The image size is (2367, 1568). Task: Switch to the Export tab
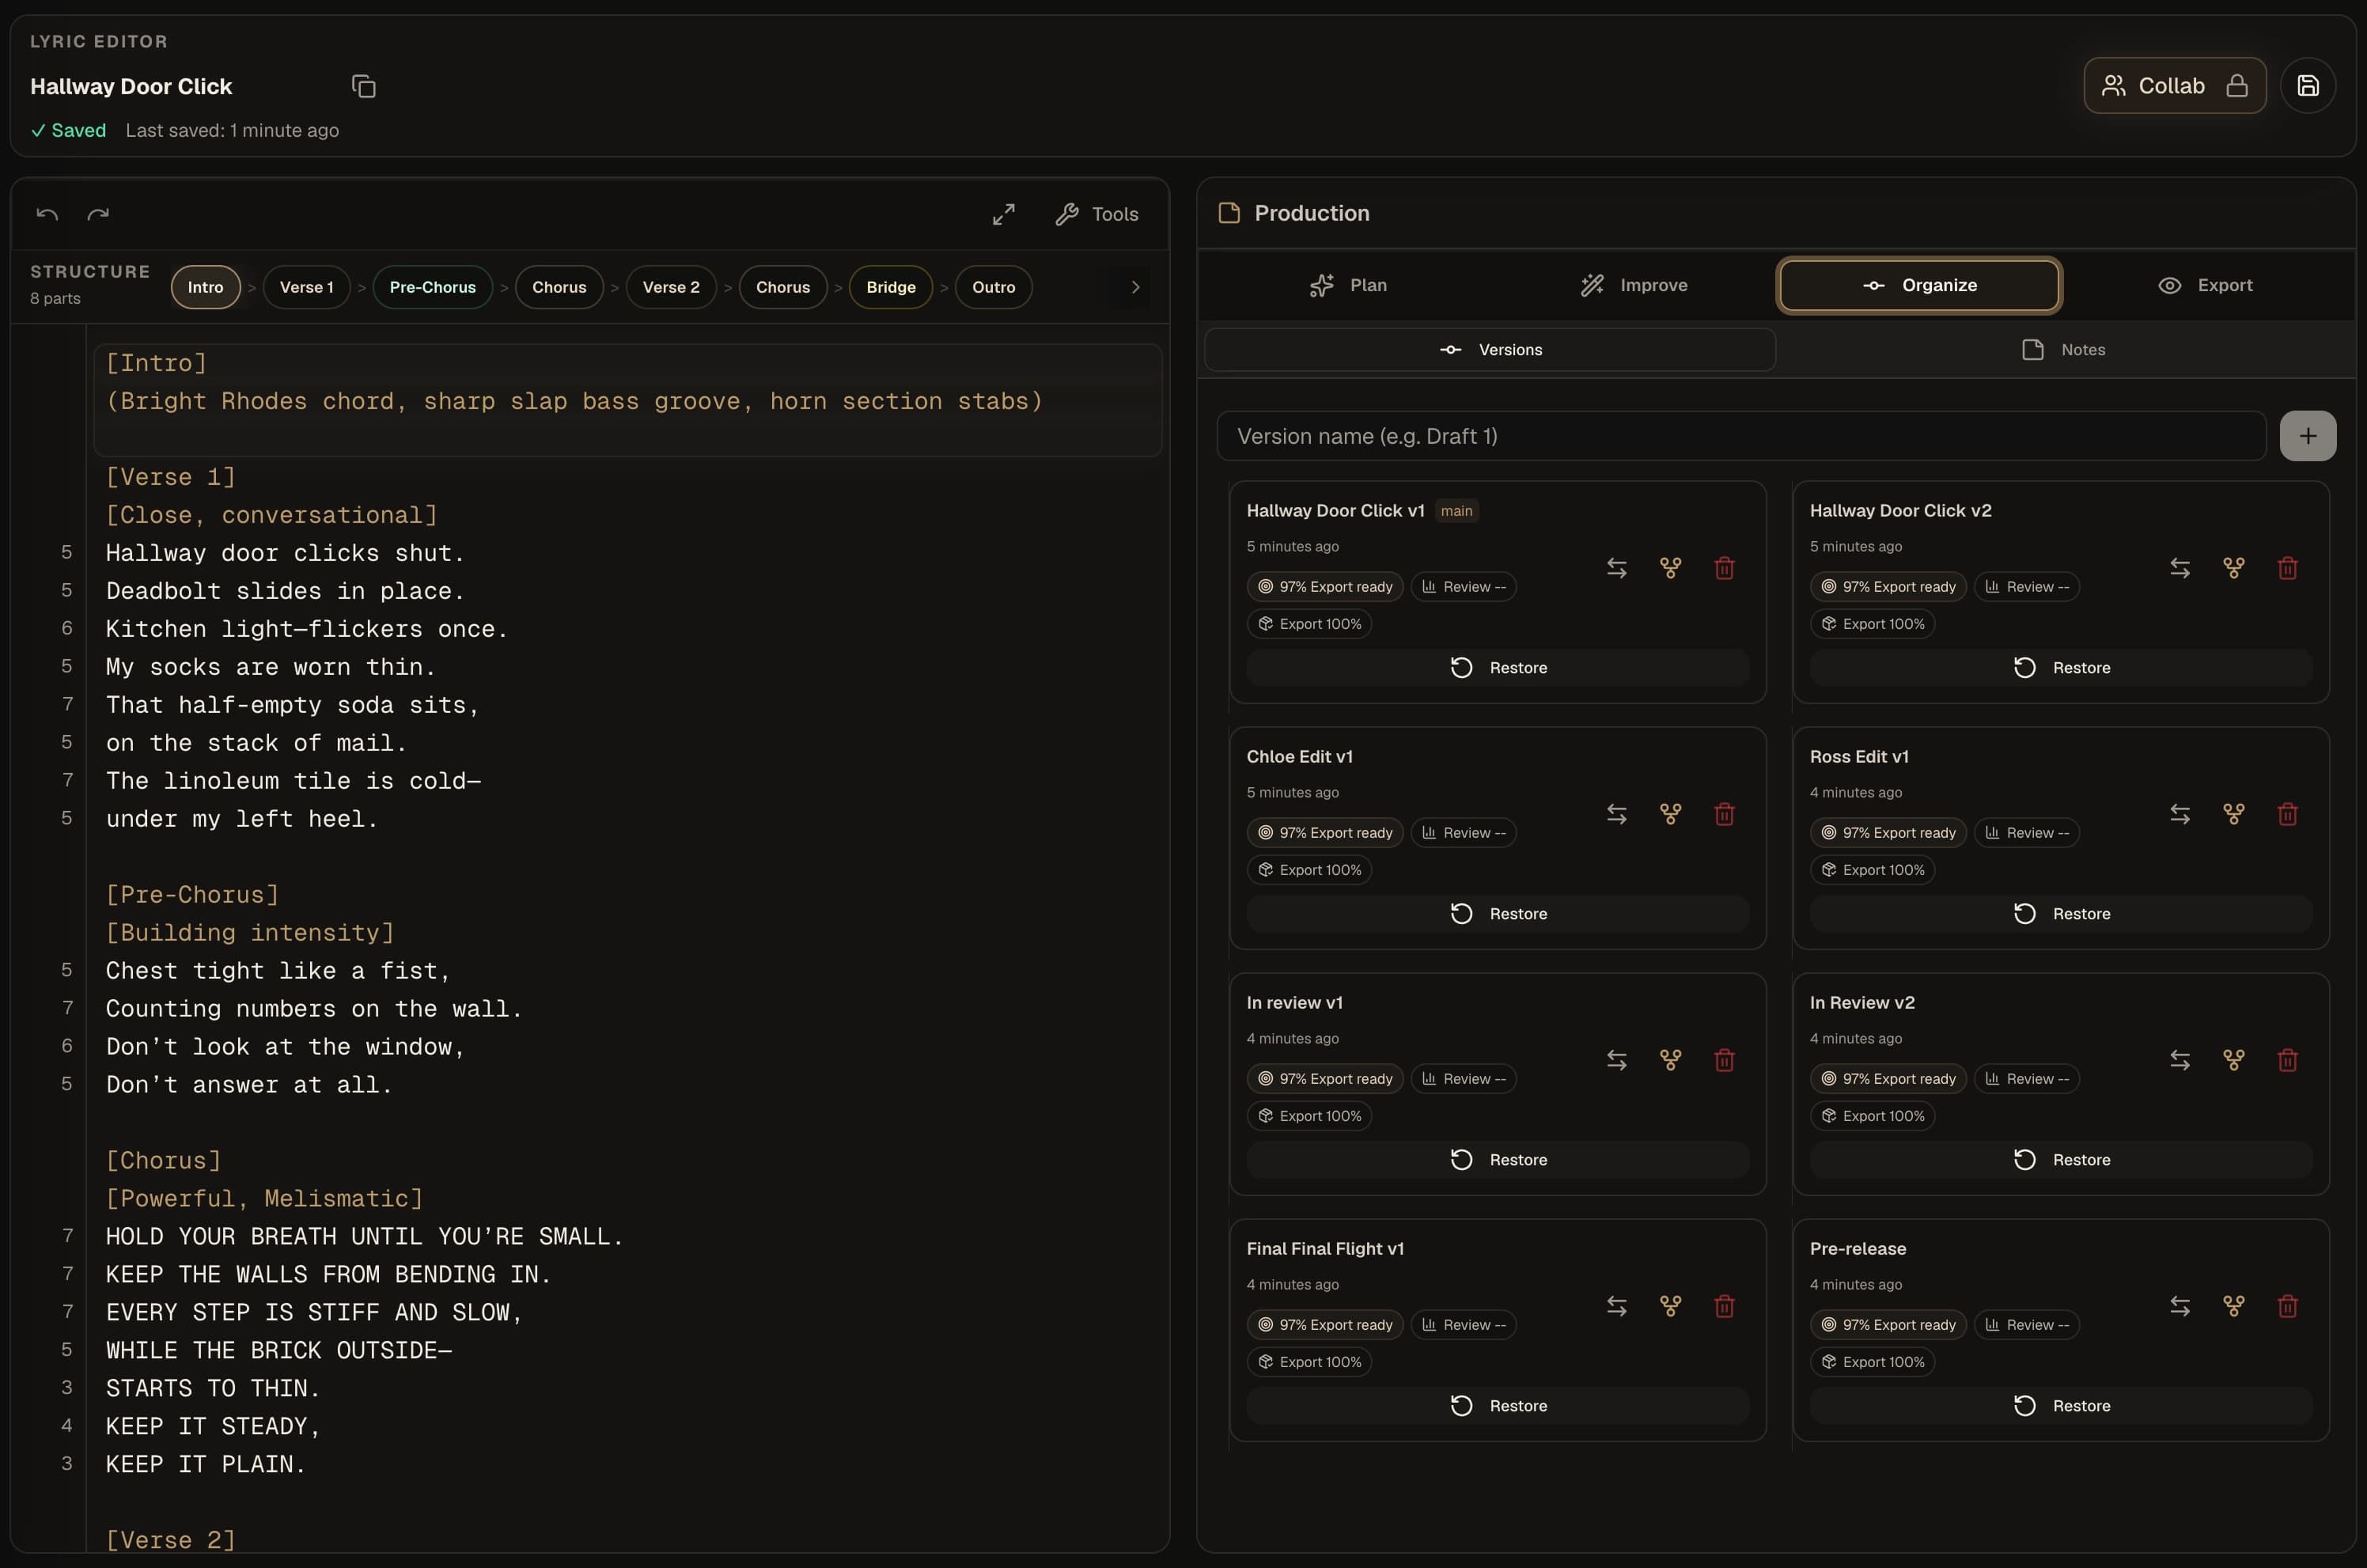pos(2205,285)
